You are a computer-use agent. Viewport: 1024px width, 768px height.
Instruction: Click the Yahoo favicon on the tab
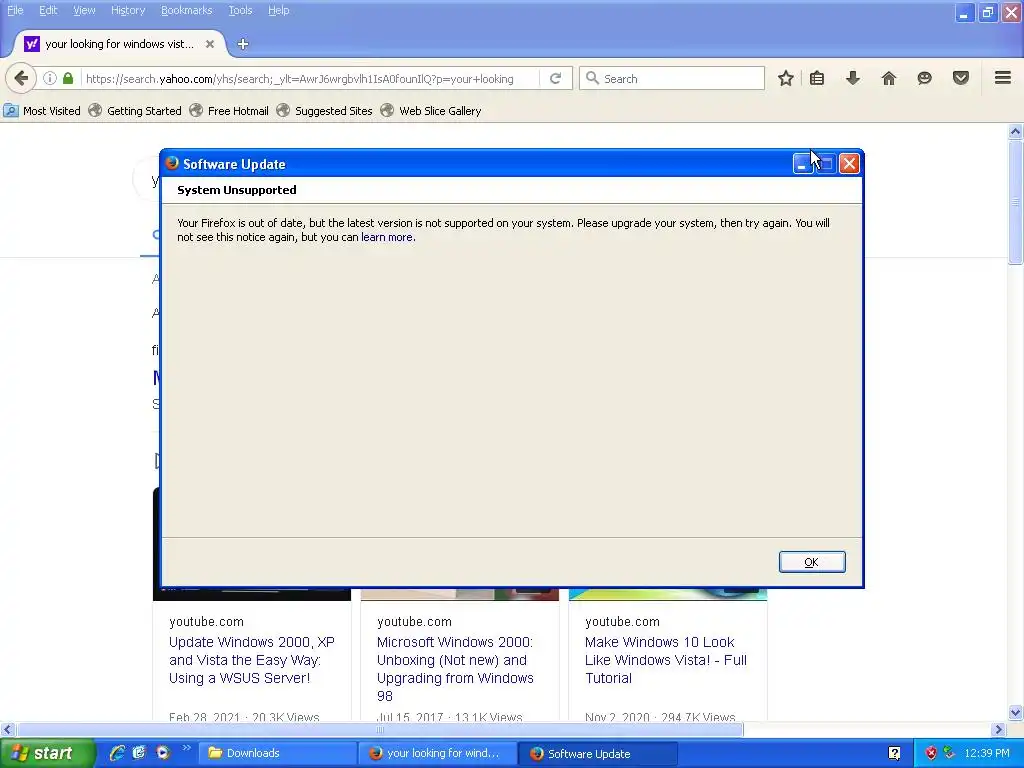(31, 44)
